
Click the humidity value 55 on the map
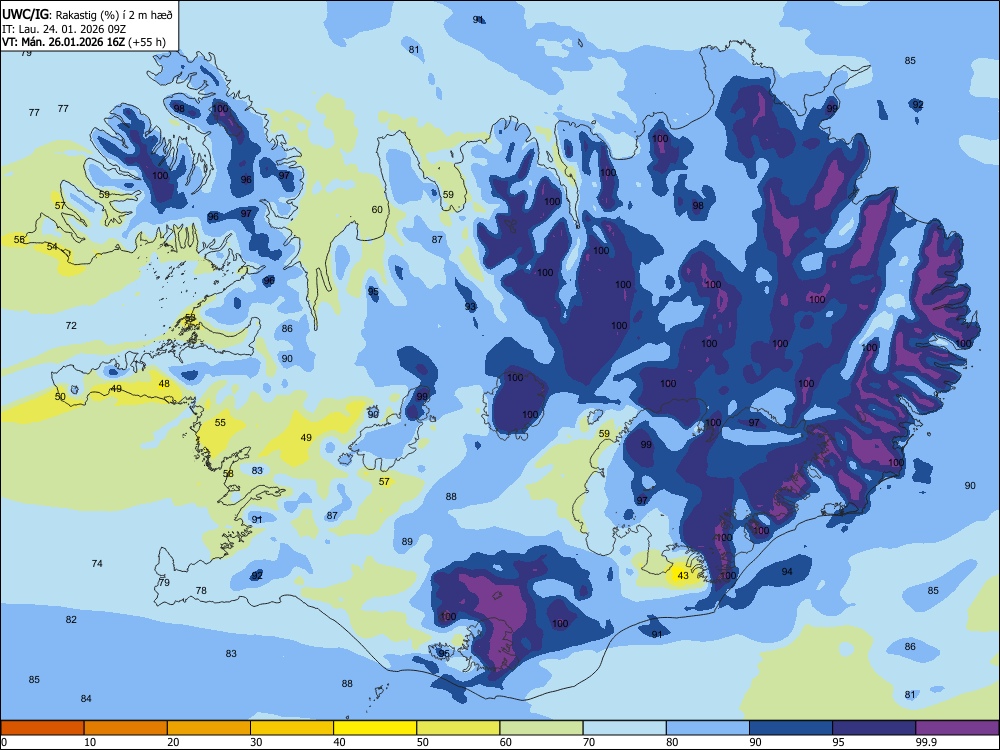click(220, 423)
